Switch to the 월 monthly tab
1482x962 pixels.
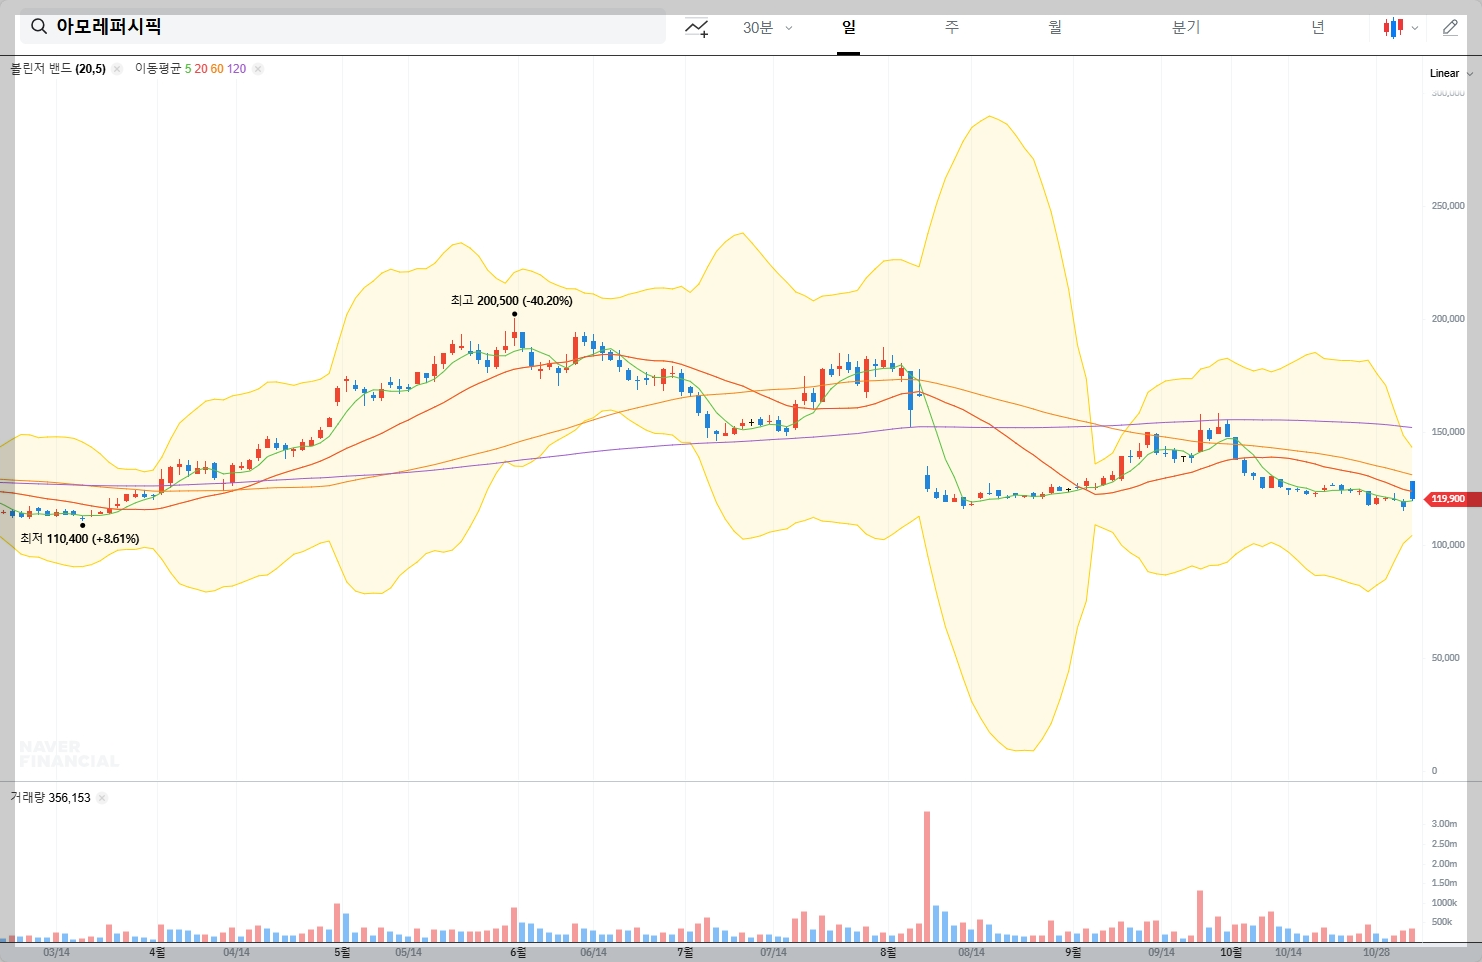(x=1055, y=27)
